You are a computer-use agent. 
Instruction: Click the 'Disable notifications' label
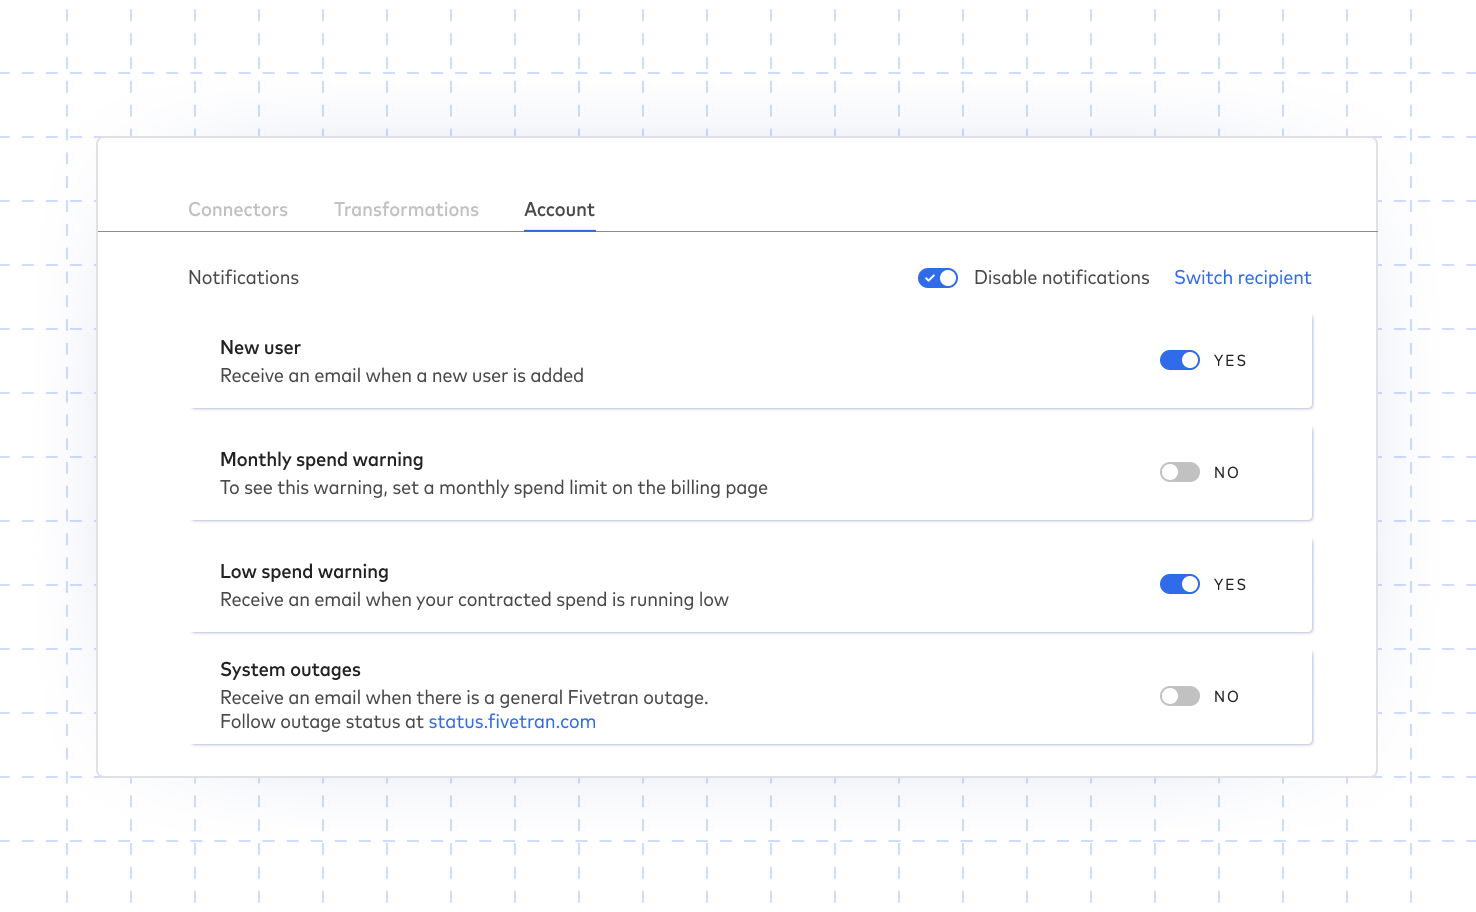click(x=1062, y=278)
